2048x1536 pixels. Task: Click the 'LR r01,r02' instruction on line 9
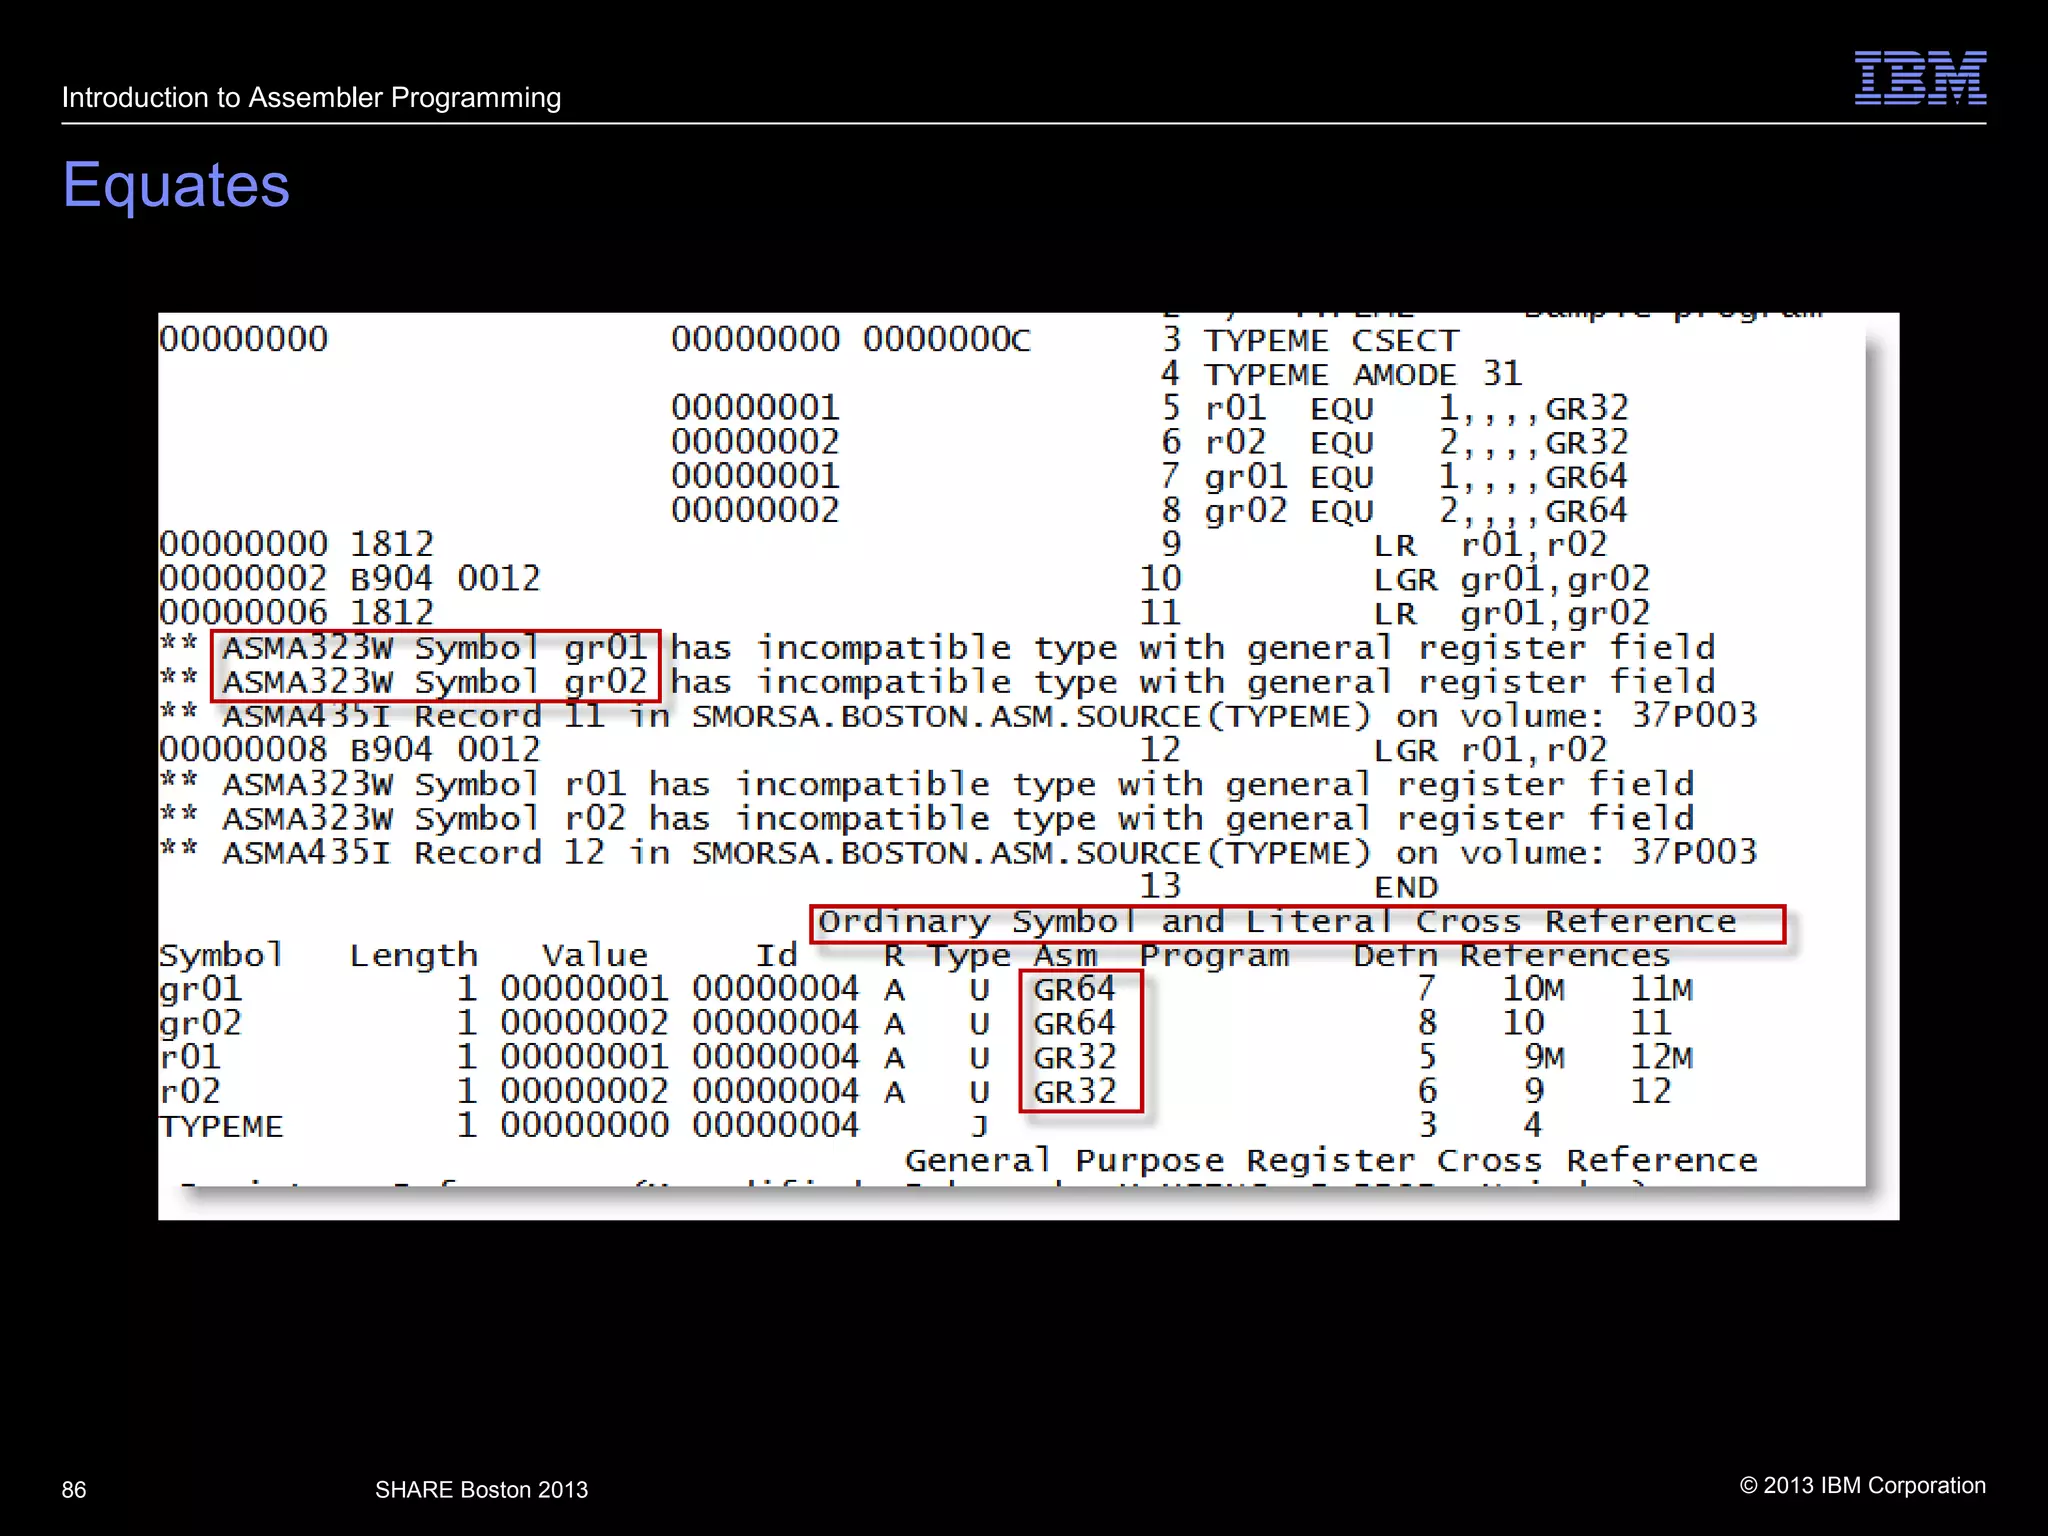(1490, 545)
